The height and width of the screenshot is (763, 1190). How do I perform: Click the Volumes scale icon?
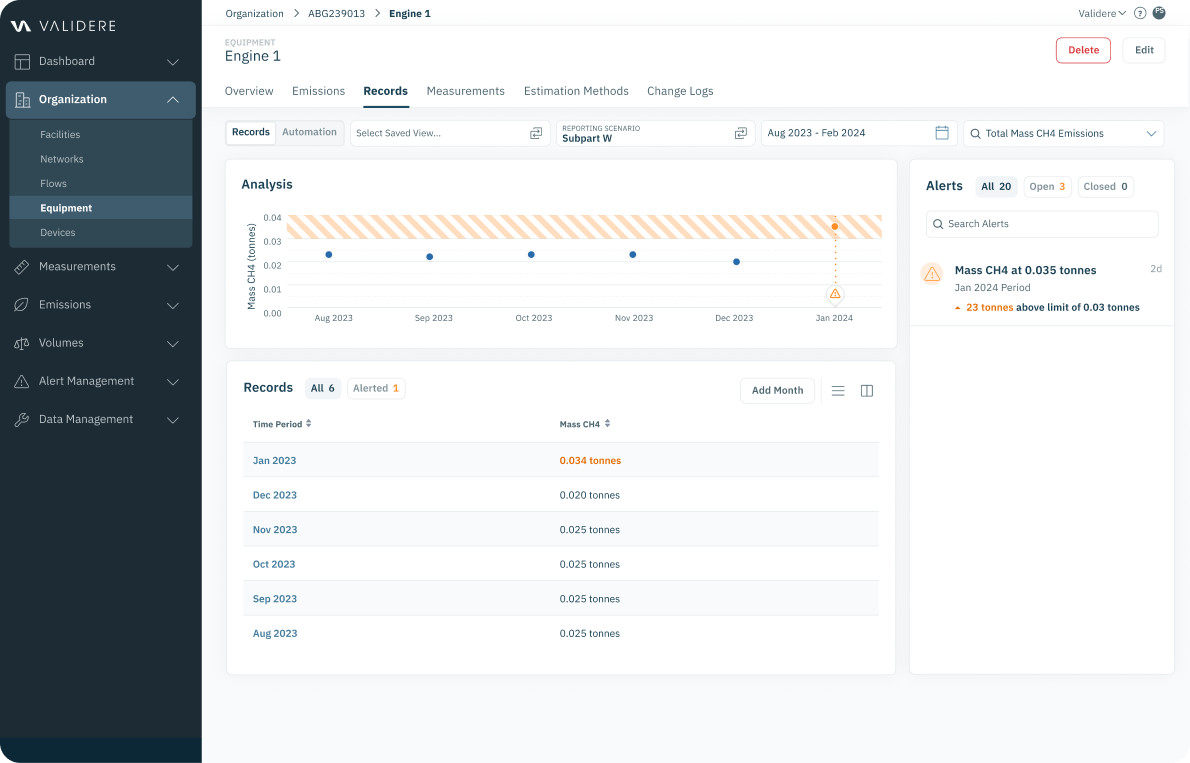(x=22, y=343)
